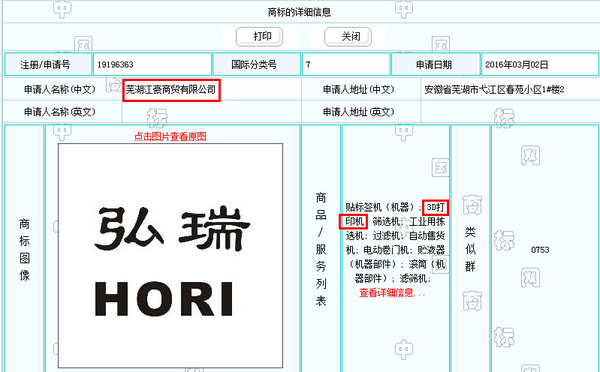600x372 pixels.
Task: Click the 打印 print button
Action: click(x=259, y=37)
